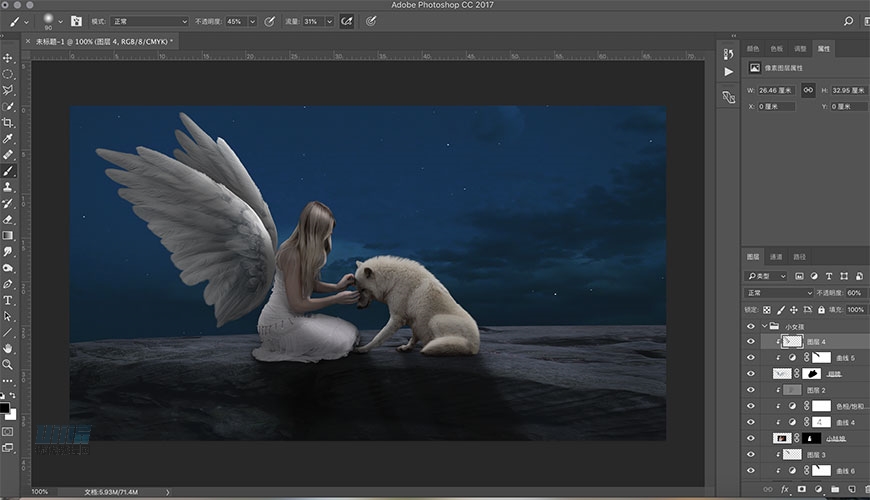This screenshot has height=500, width=870.
Task: Select the 未标题-1 document tab
Action: pos(104,42)
